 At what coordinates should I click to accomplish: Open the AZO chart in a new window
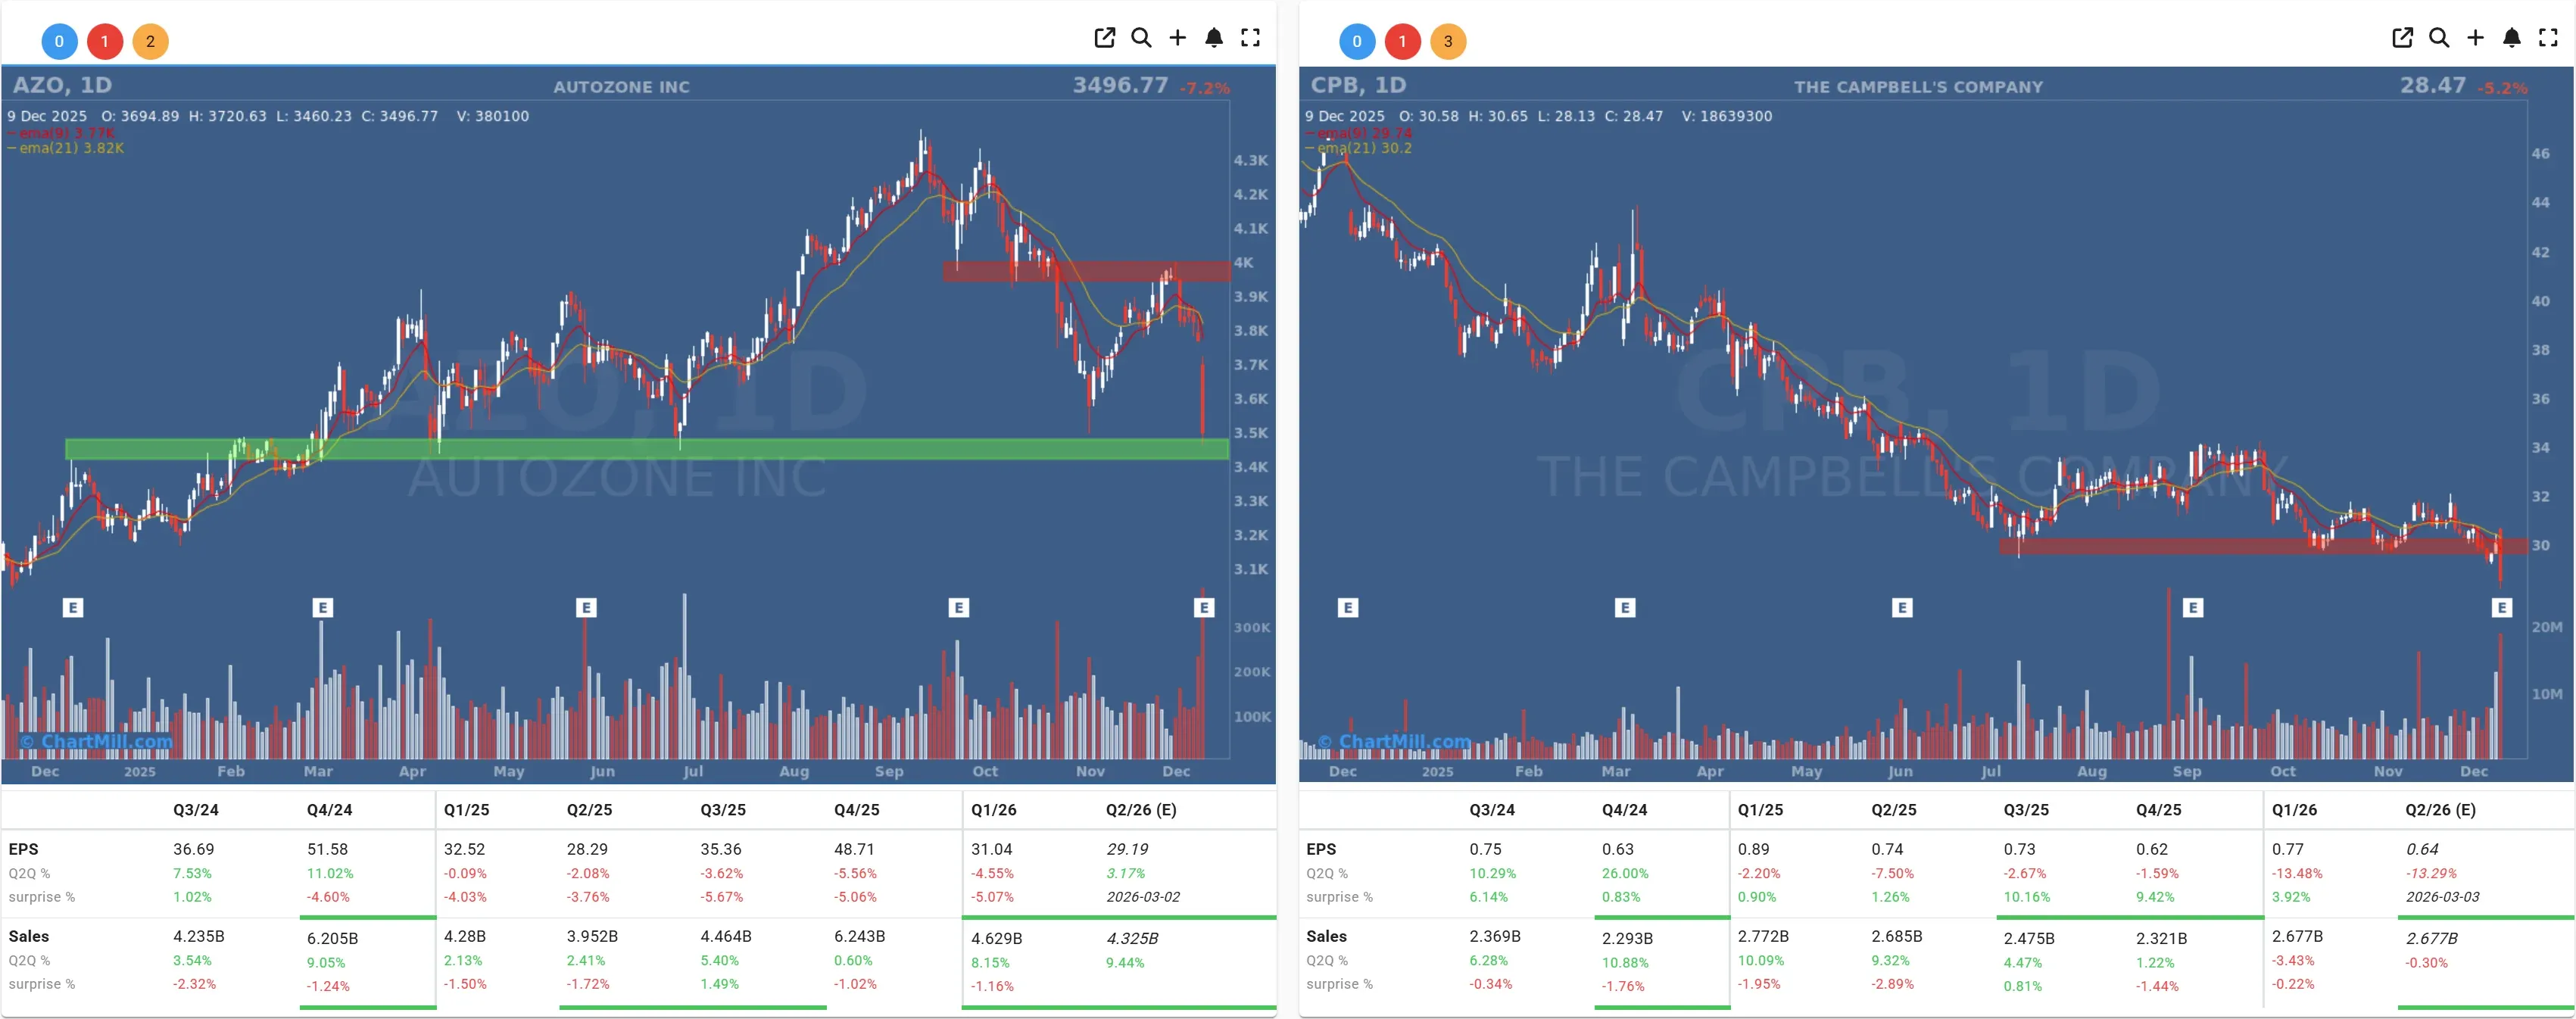click(x=1104, y=37)
